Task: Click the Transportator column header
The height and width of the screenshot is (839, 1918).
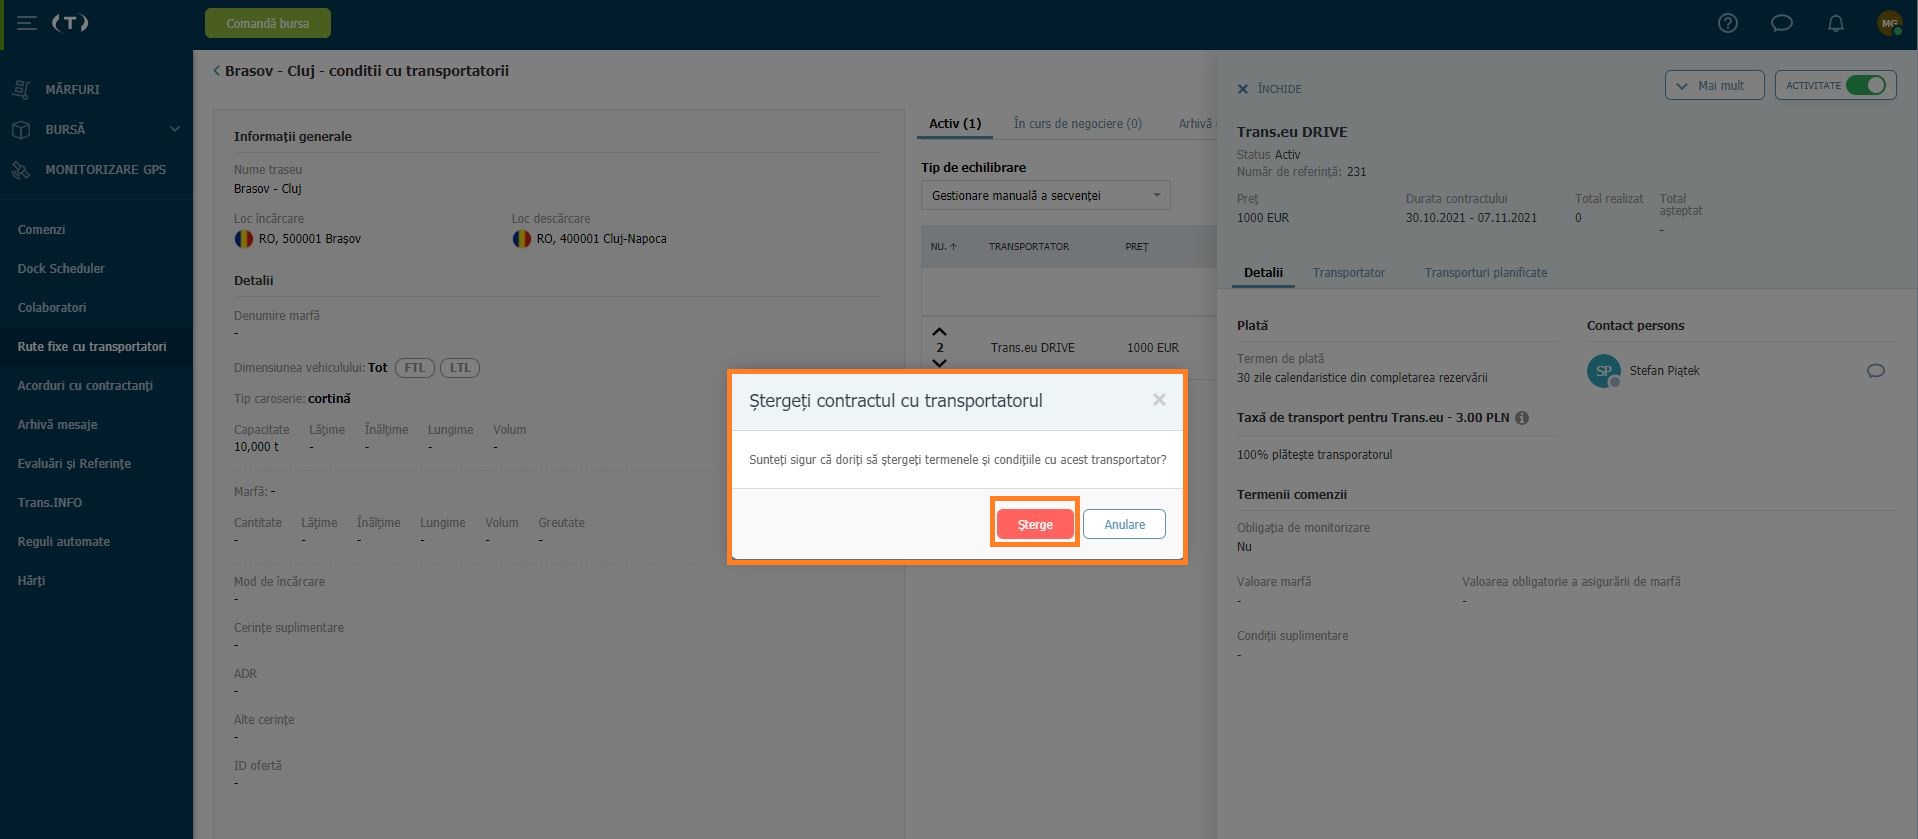Action: click(x=1029, y=246)
